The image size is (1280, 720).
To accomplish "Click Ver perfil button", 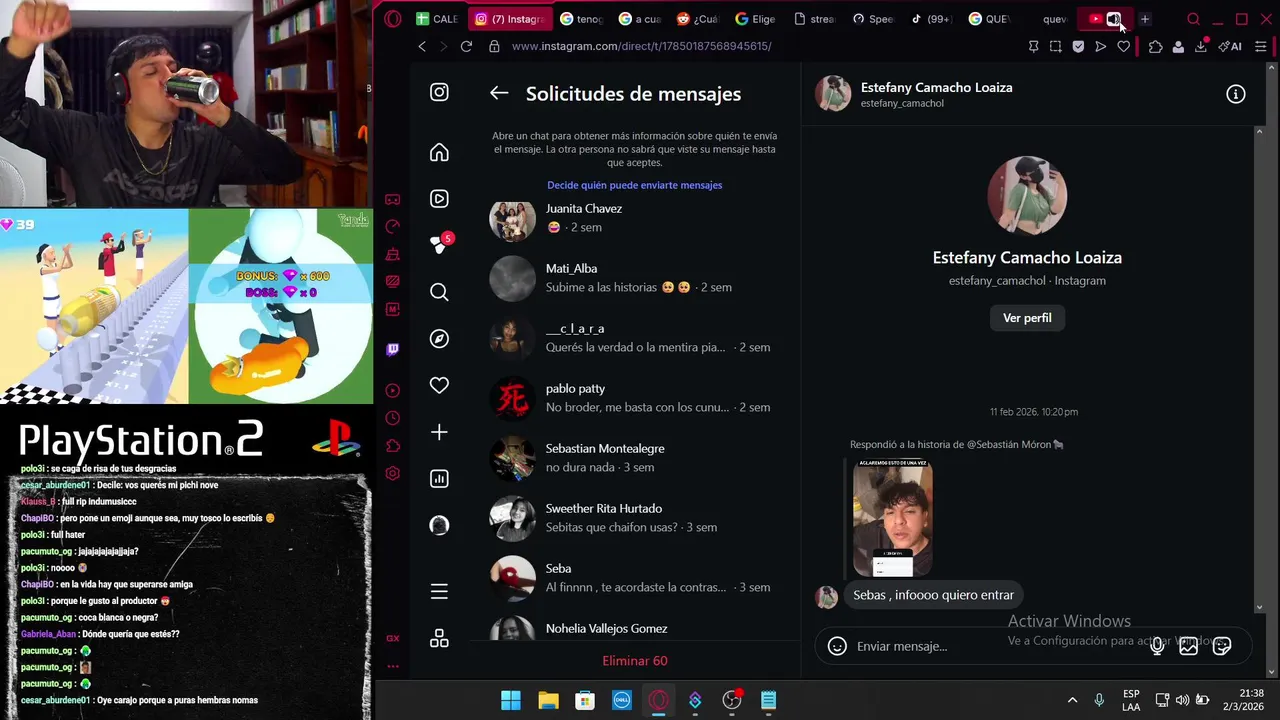I will pos(1027,318).
